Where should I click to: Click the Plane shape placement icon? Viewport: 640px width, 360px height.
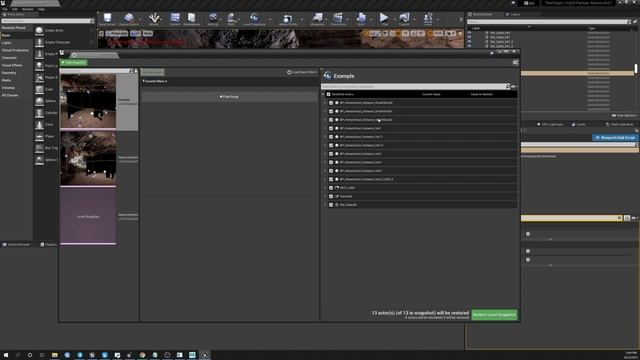tap(39, 136)
